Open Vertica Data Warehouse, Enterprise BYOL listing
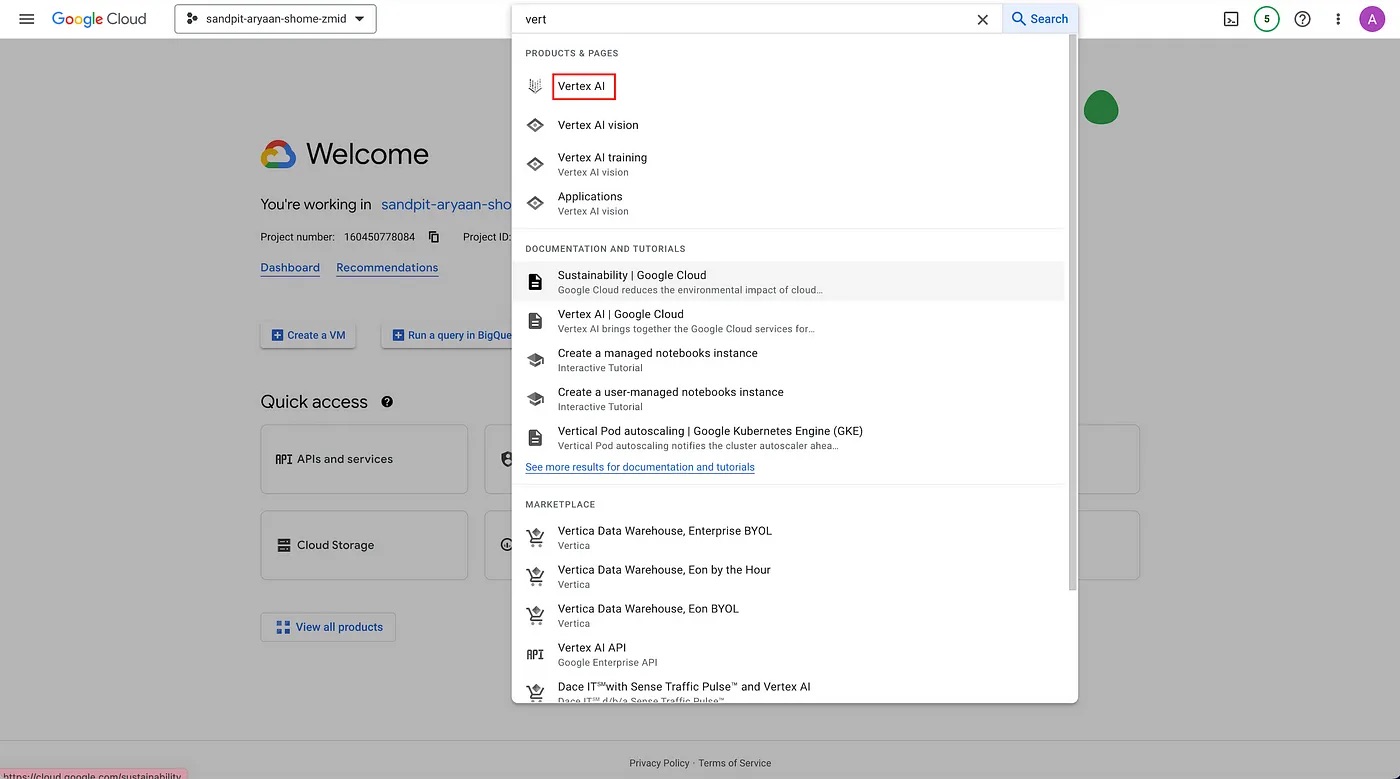 pyautogui.click(x=788, y=538)
